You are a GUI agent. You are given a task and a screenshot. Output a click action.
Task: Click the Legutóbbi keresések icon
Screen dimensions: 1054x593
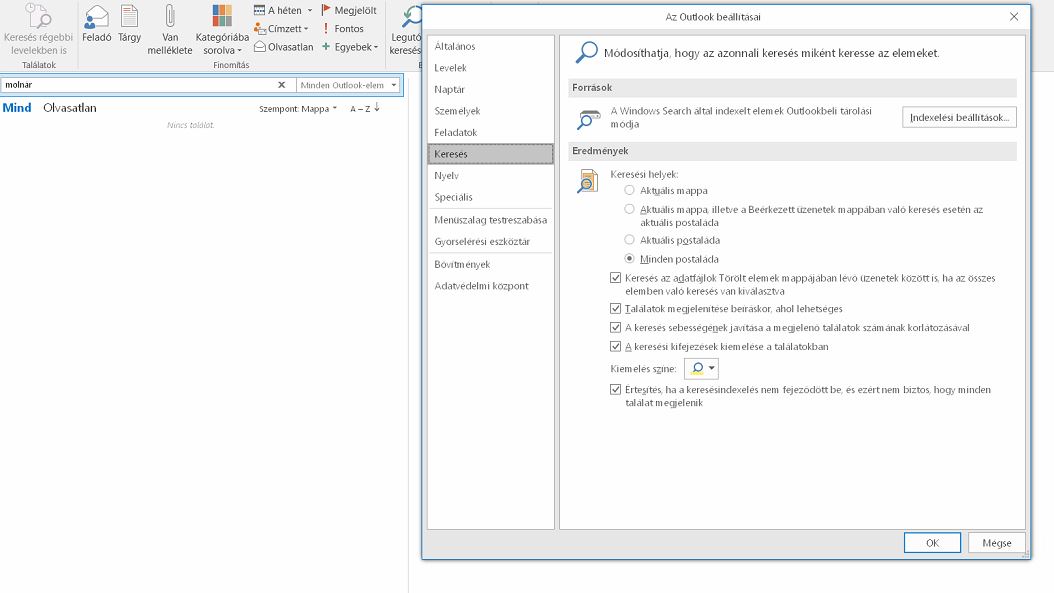coord(411,16)
